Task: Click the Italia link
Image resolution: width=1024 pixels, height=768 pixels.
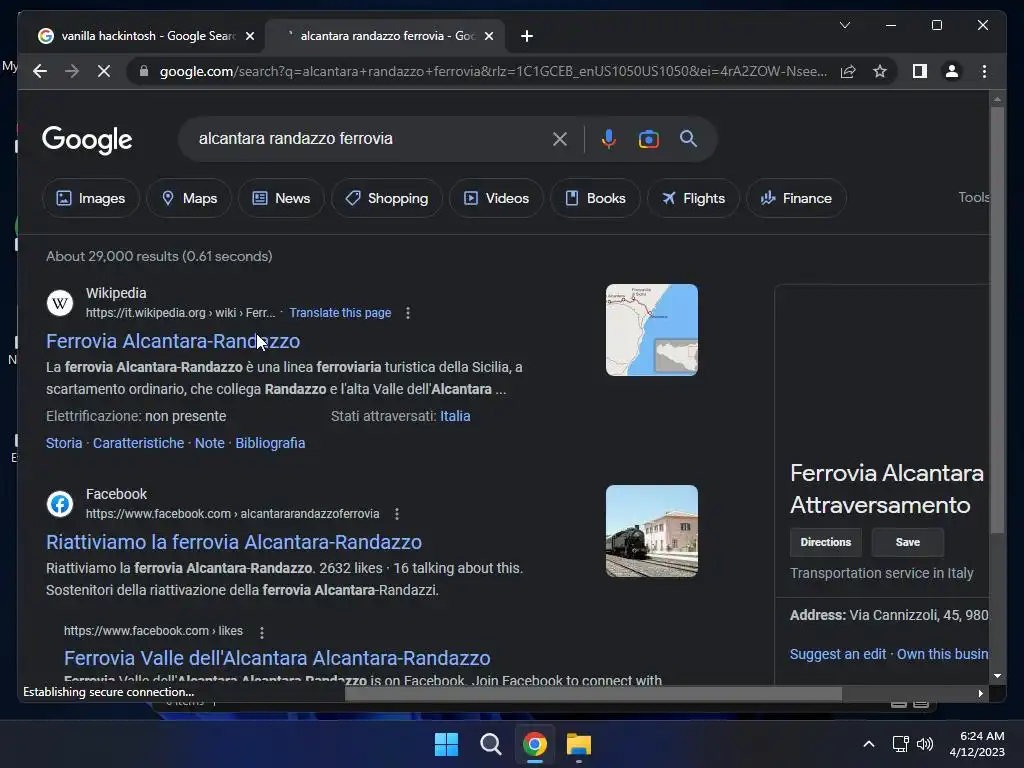Action: [x=455, y=416]
